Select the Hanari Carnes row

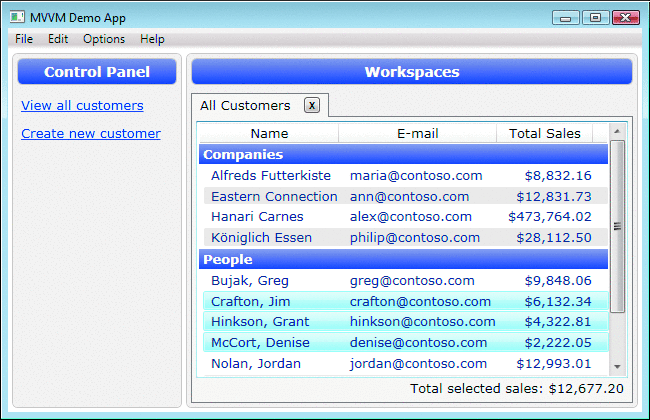tap(405, 216)
